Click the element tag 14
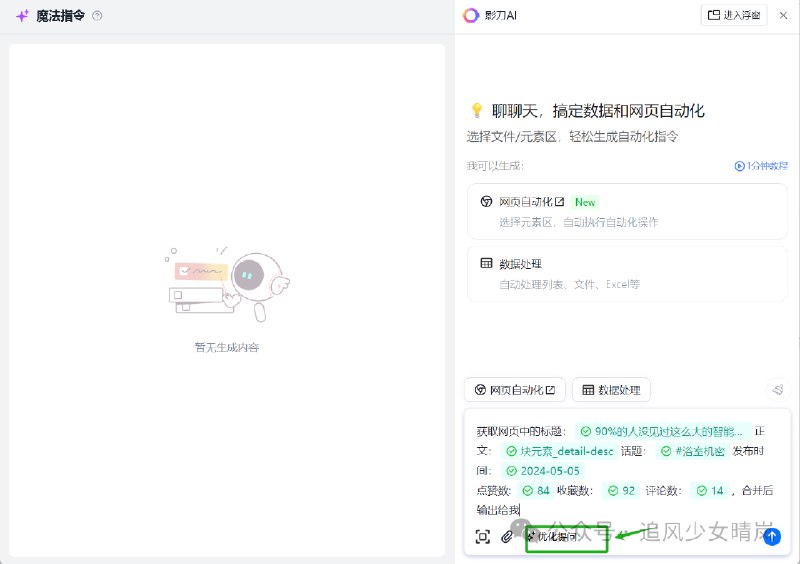The image size is (800, 564). [710, 491]
